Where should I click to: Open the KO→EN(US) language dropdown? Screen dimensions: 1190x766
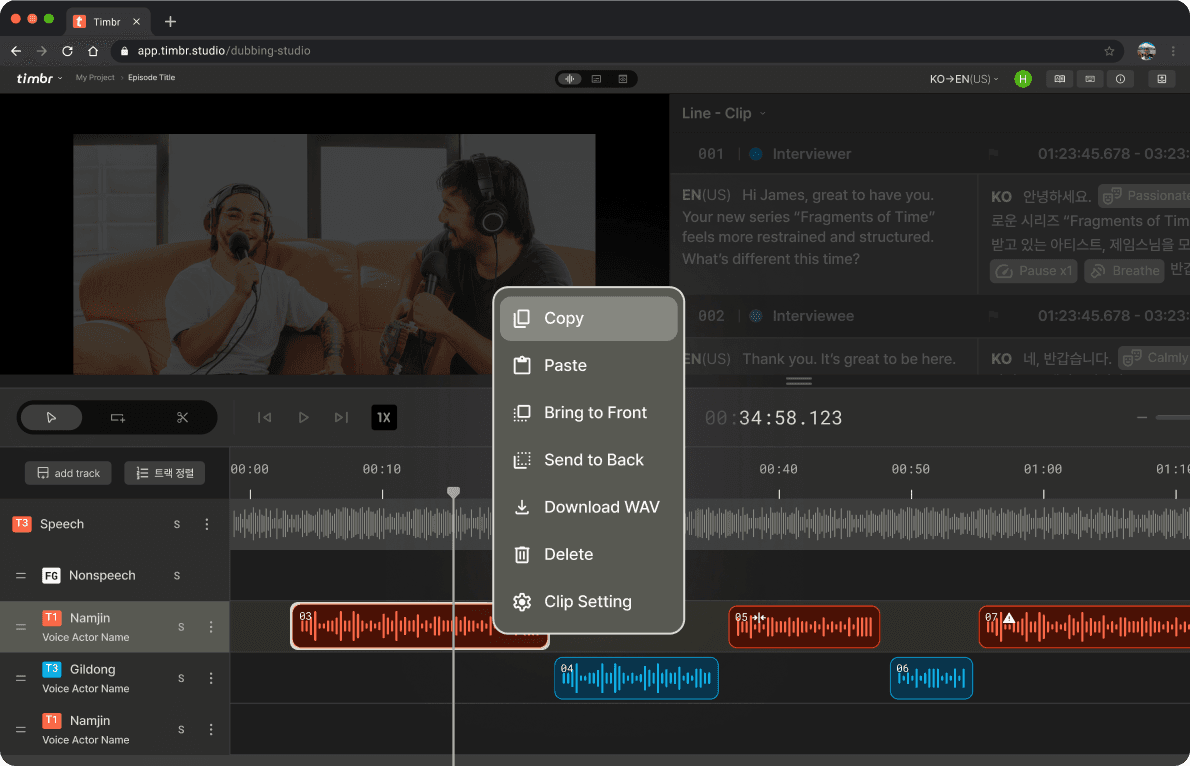click(963, 78)
